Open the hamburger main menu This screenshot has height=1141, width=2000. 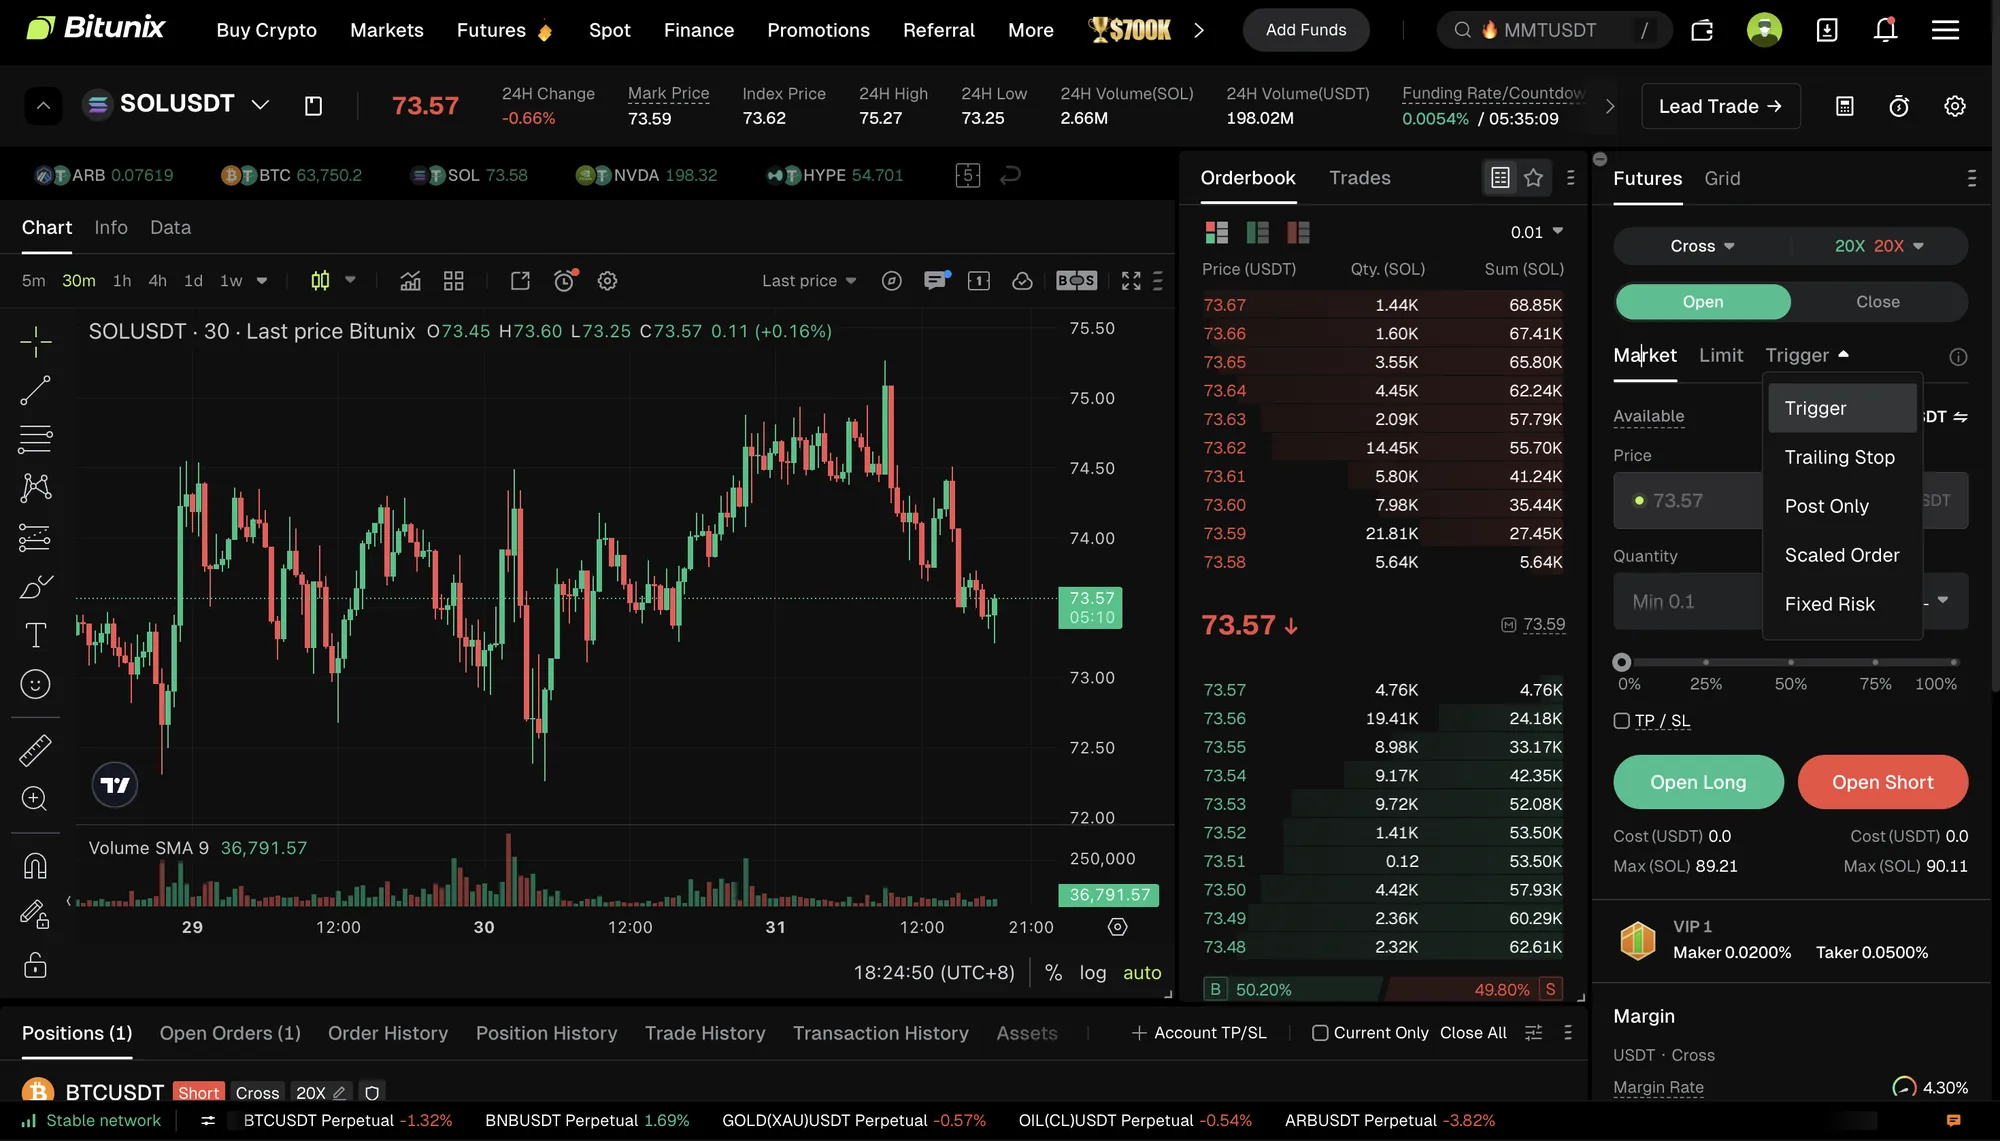[1945, 30]
